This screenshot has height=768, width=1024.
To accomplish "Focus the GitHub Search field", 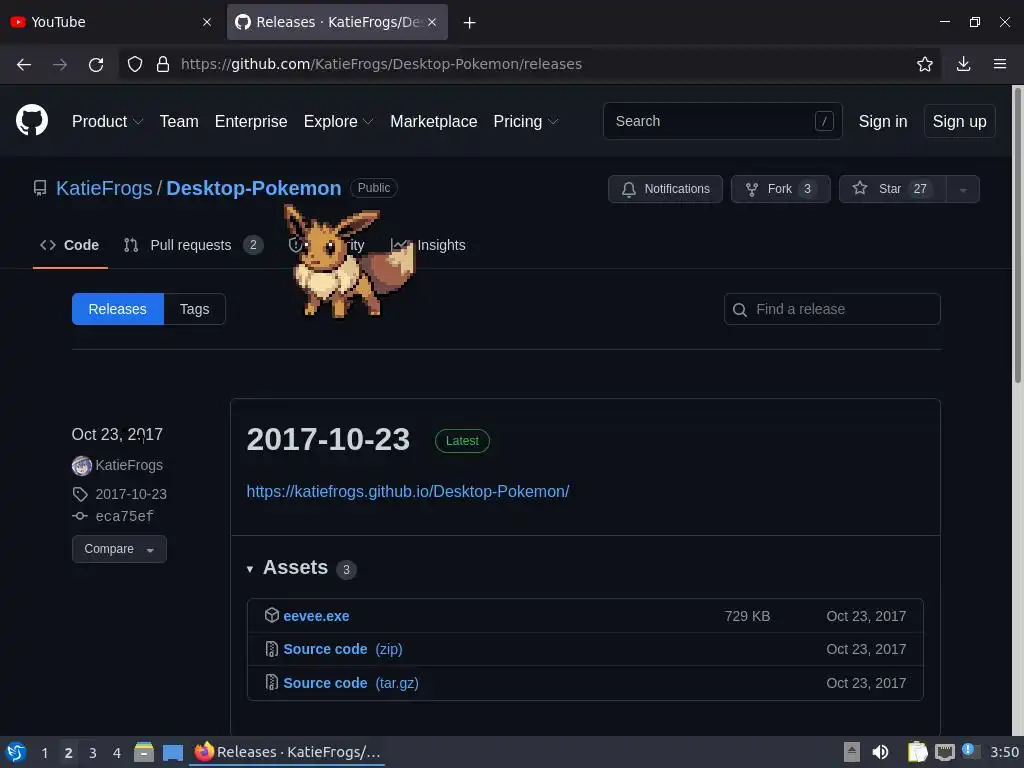I will click(x=722, y=121).
